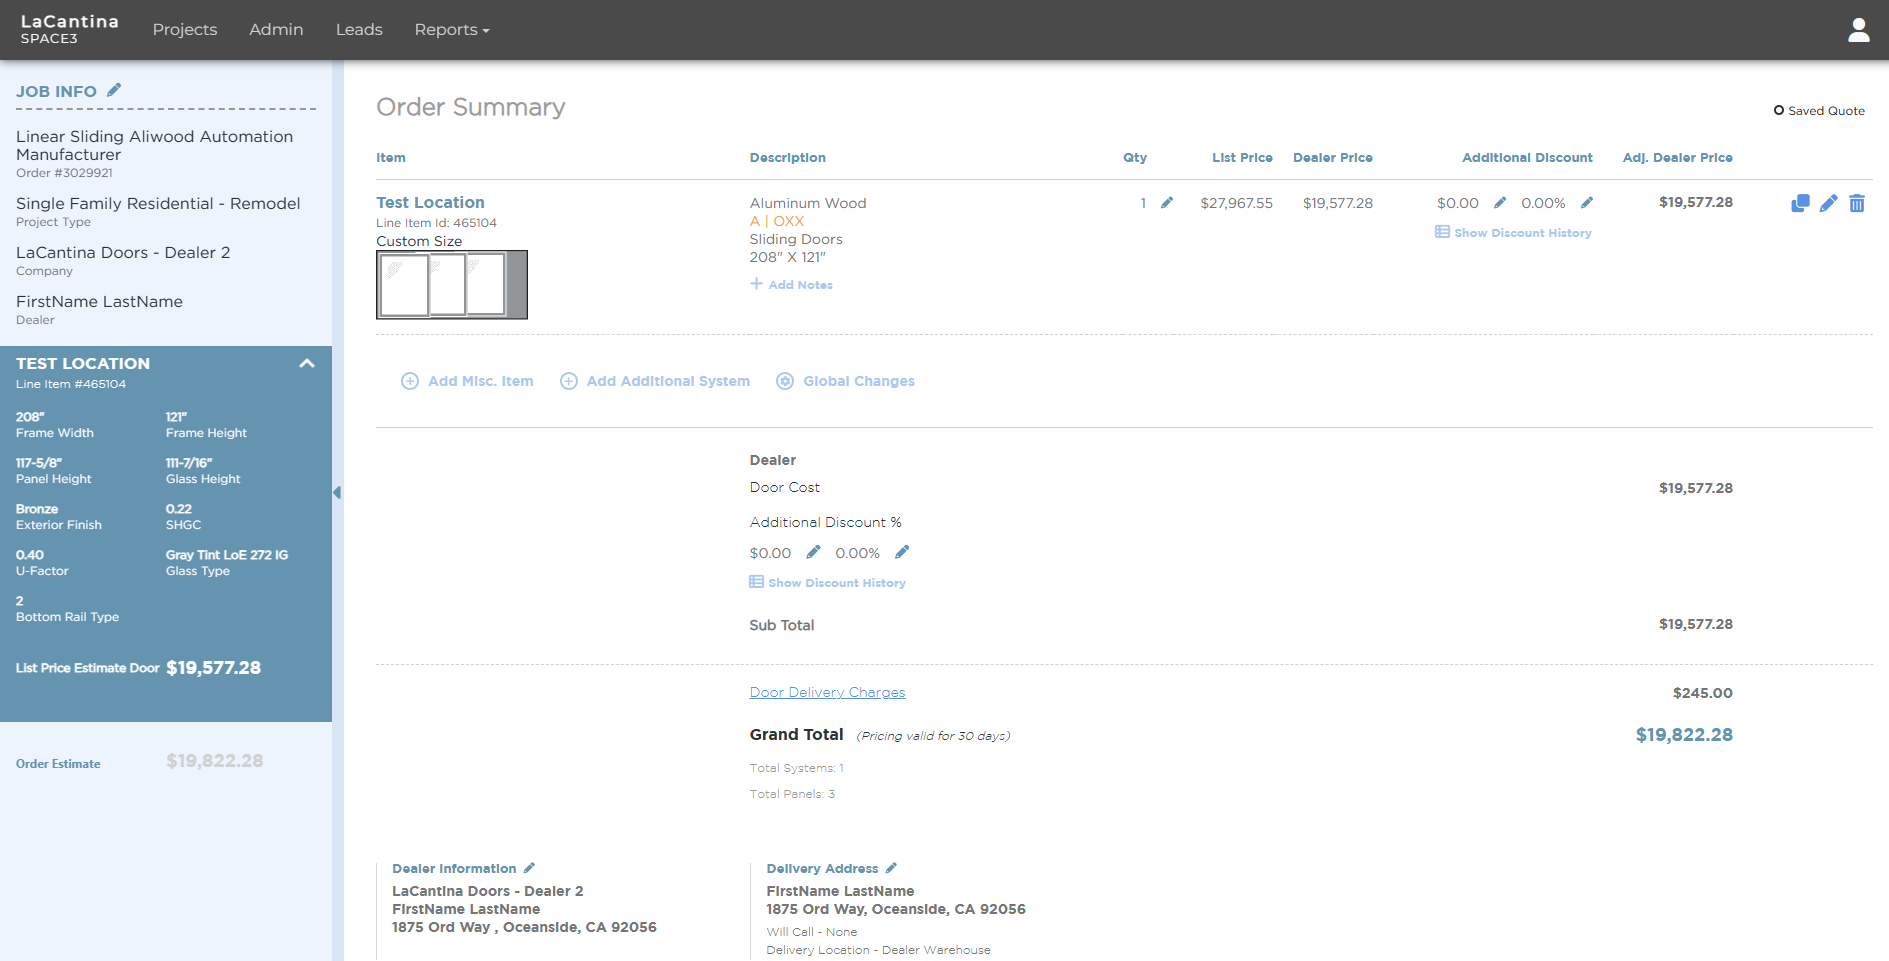Edit line item 0.00% discount percent
This screenshot has width=1889, height=961.
[1586, 203]
